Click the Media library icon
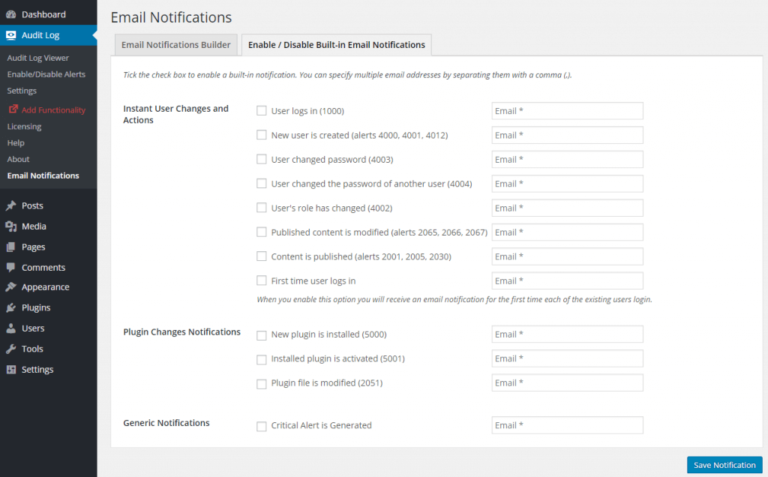Screen dimensions: 768x477 pos(11,226)
